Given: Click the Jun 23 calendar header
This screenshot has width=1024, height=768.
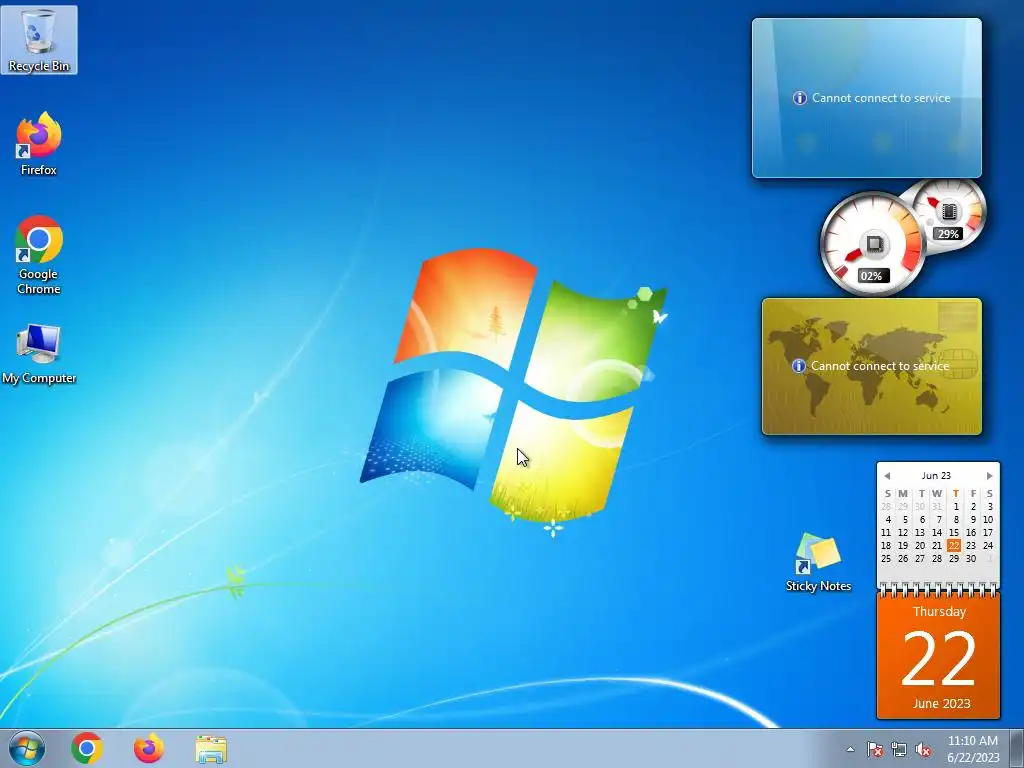Looking at the screenshot, I should pos(936,475).
